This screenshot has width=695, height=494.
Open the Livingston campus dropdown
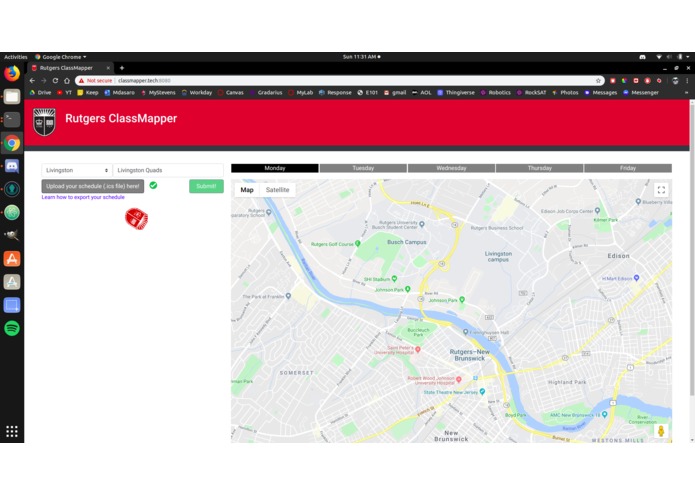[x=77, y=170]
